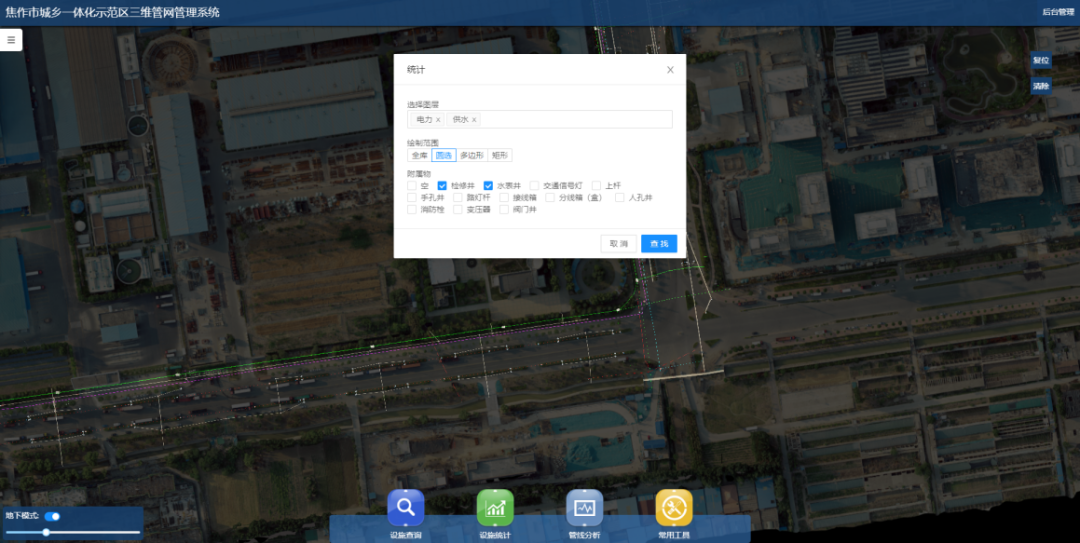The height and width of the screenshot is (543, 1080).
Task: Open the 设施查询 magnifier icon
Action: 405,508
